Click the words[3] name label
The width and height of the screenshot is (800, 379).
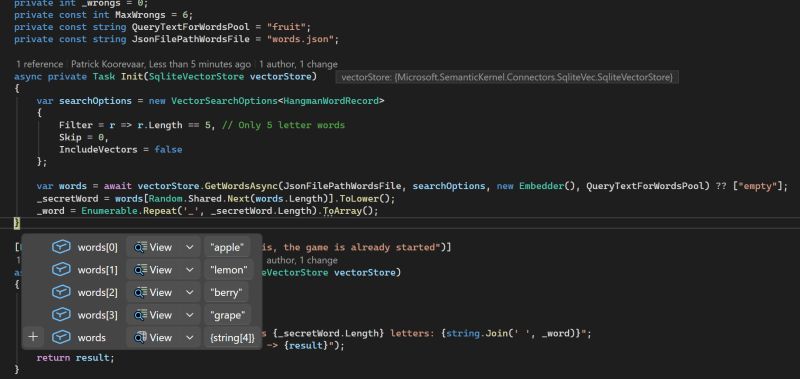coord(97,315)
